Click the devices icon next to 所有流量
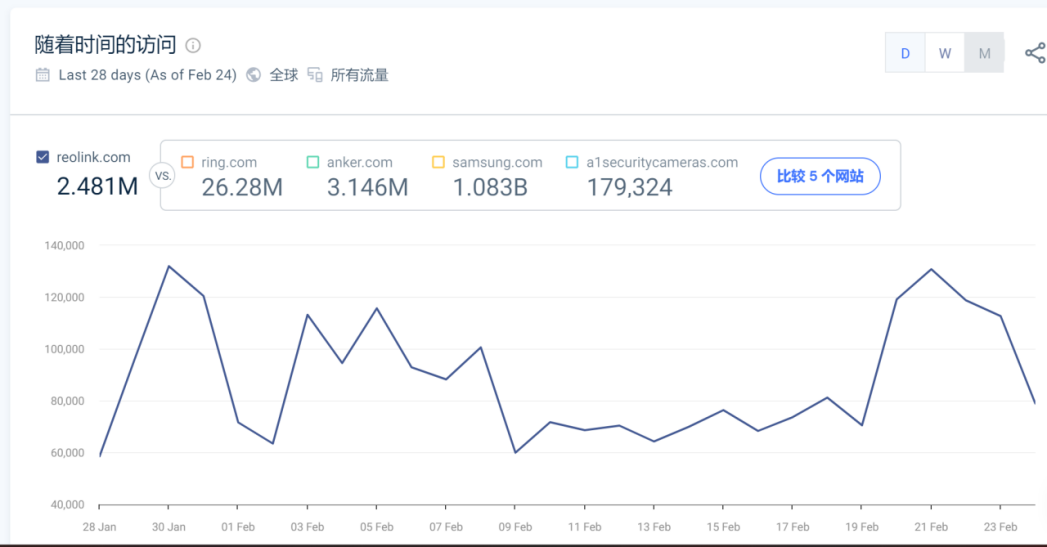1047x547 pixels. [315, 75]
